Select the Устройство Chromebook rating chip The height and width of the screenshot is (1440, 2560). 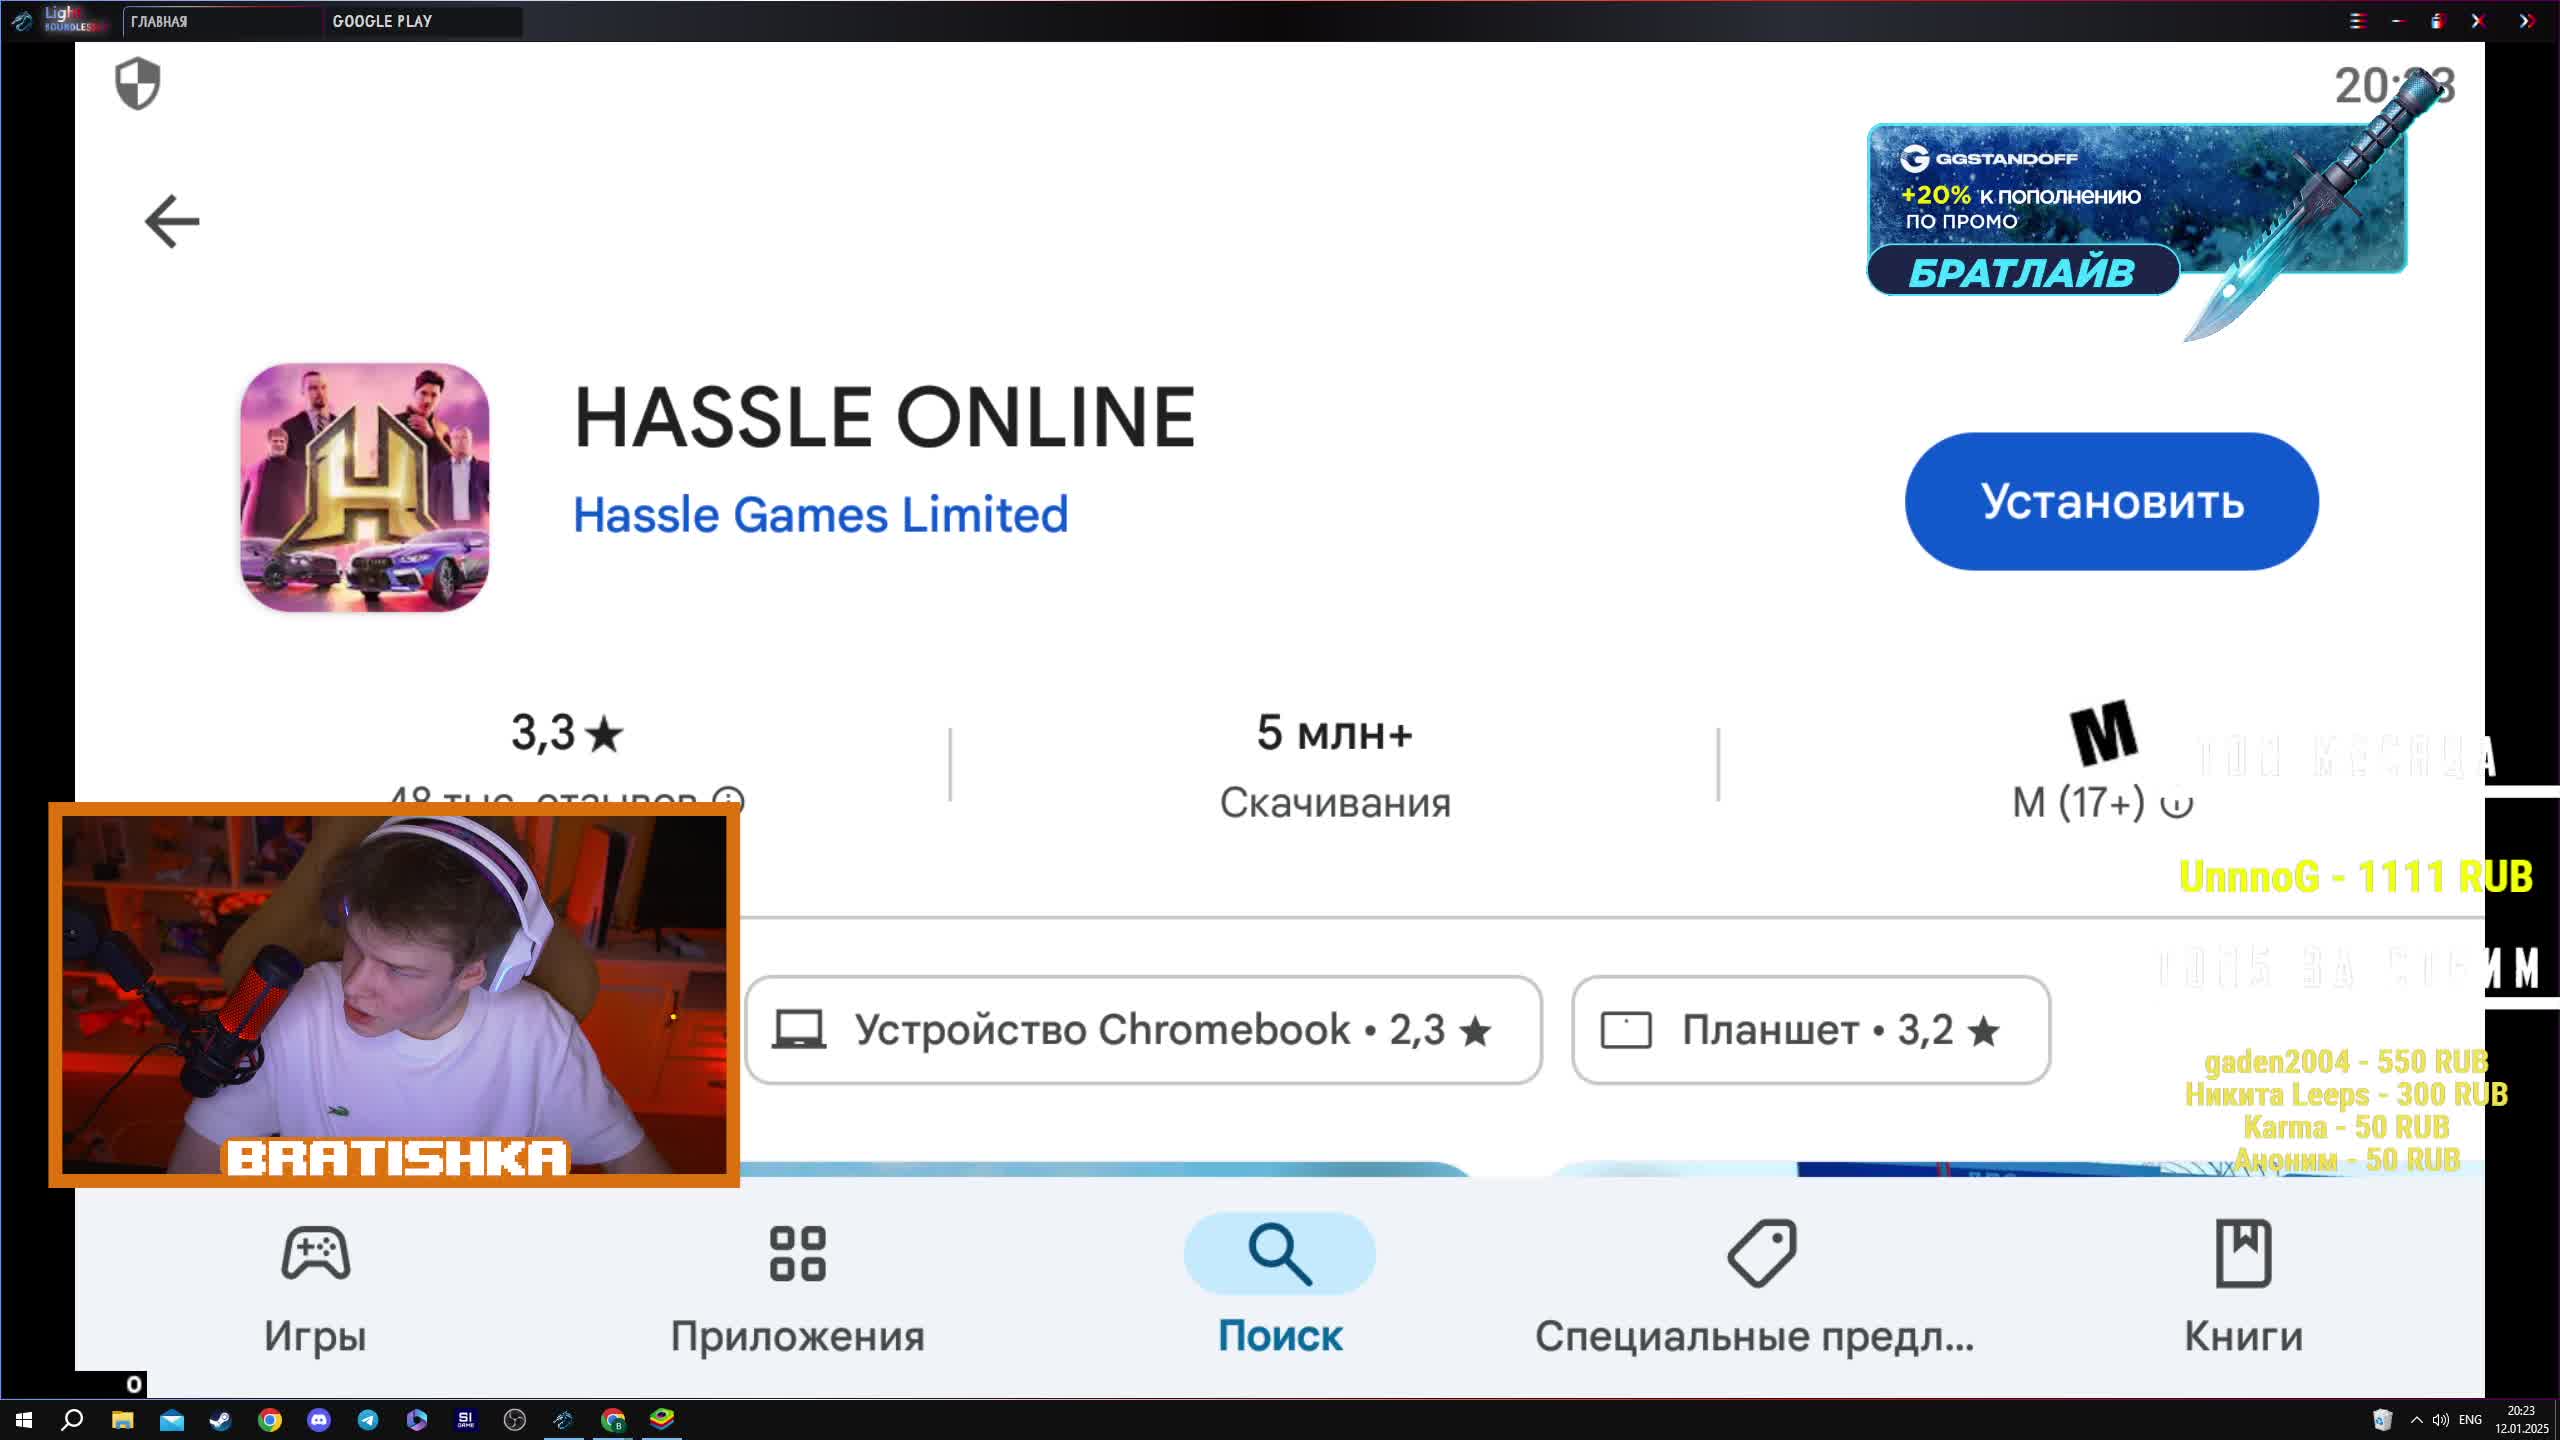1143,1030
